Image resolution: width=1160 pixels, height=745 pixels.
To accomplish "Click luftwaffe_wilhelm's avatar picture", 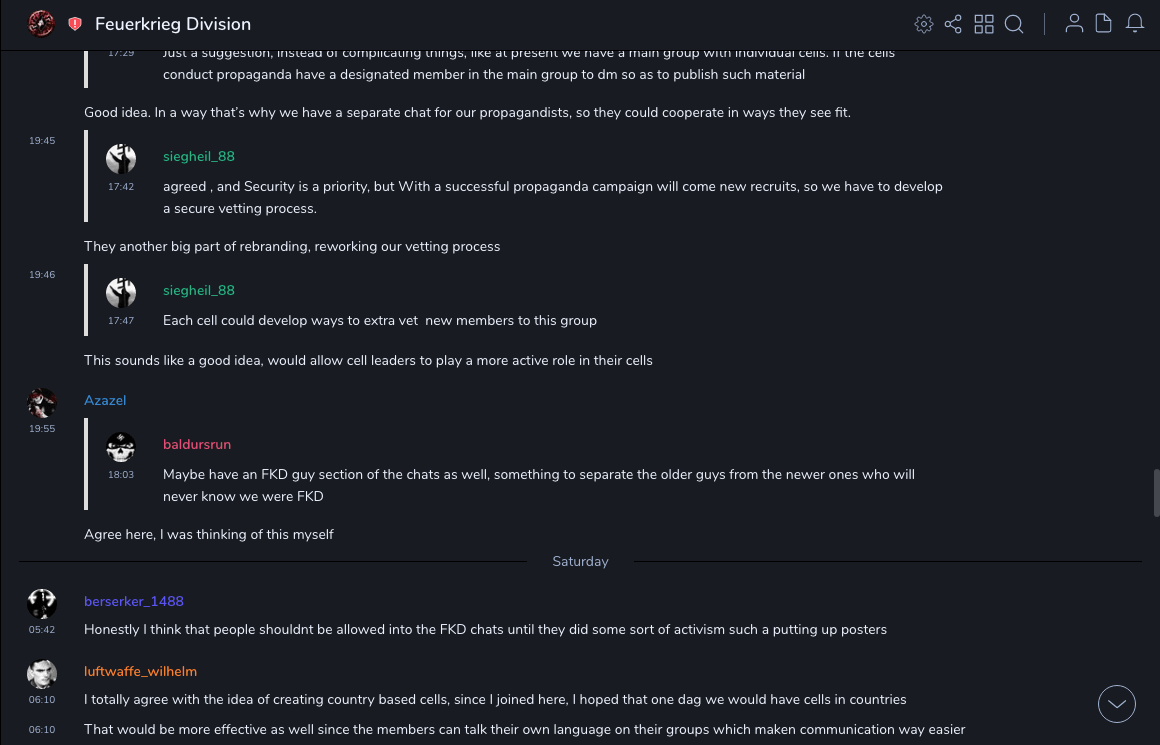I will tap(42, 674).
